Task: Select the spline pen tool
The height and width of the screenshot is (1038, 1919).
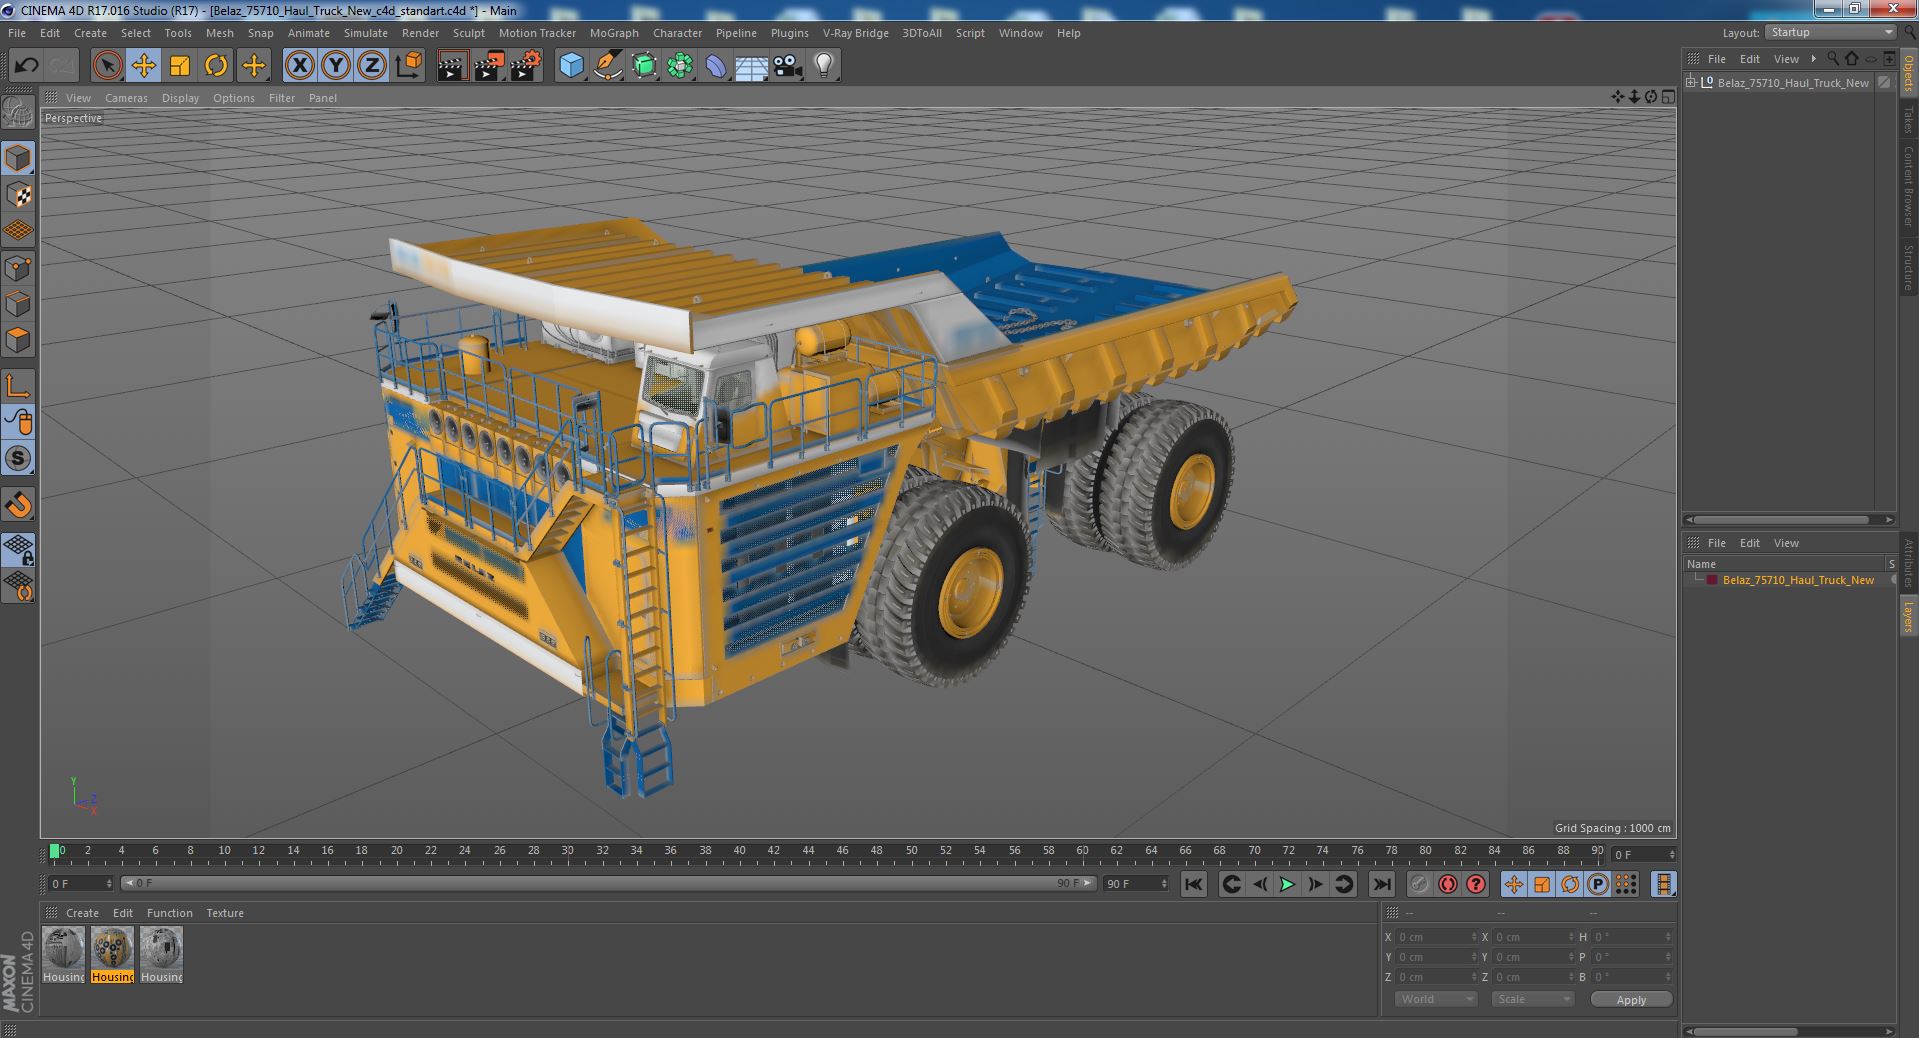Action: tap(608, 66)
